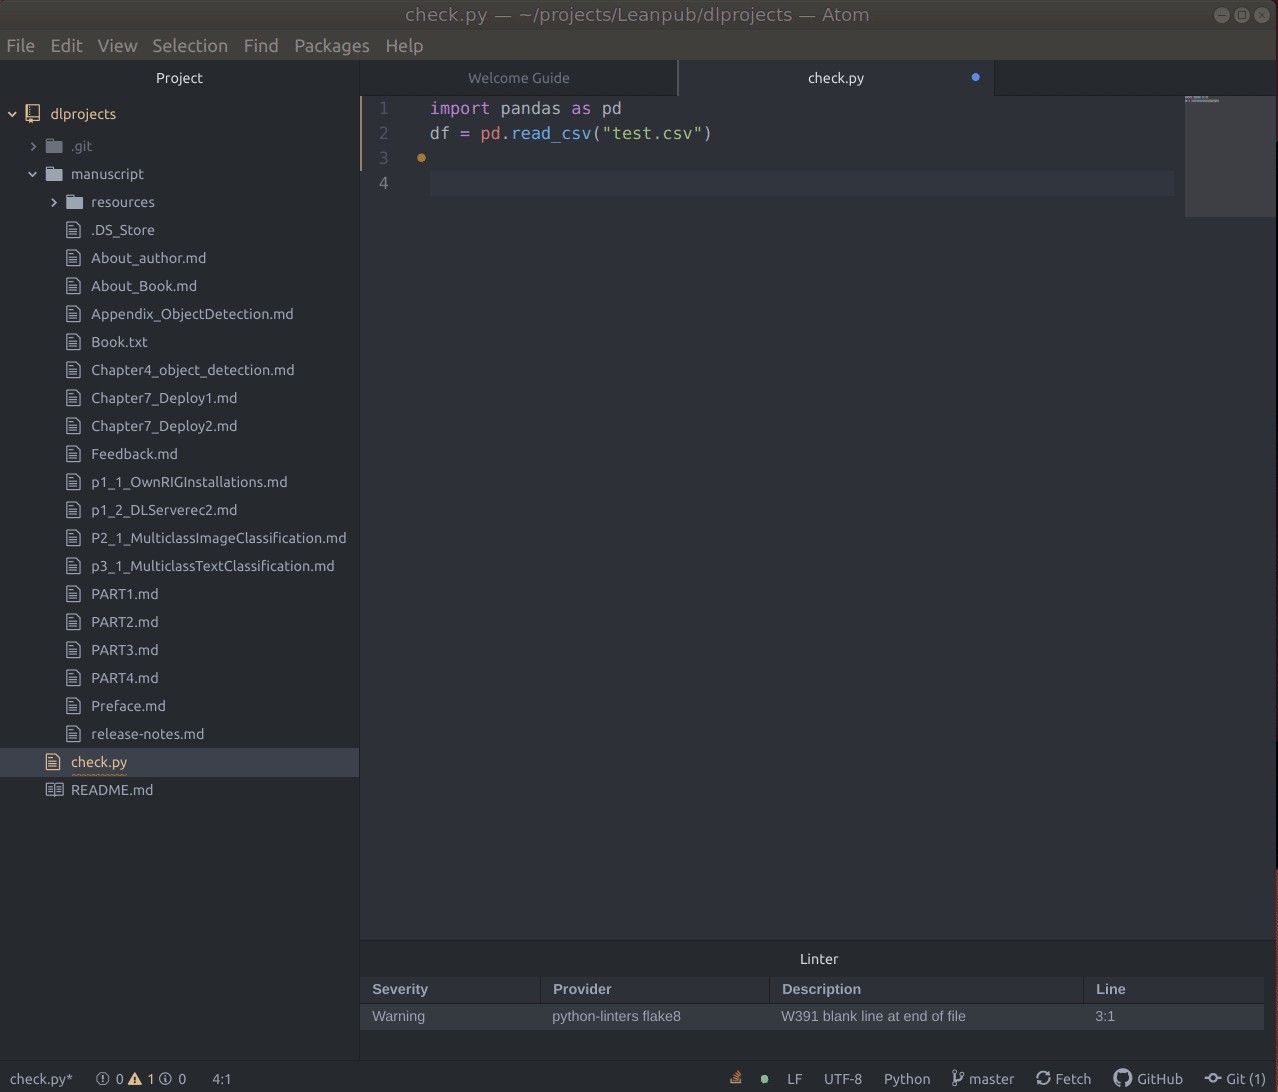
Task: Click the README.md book icon
Action: [54, 790]
